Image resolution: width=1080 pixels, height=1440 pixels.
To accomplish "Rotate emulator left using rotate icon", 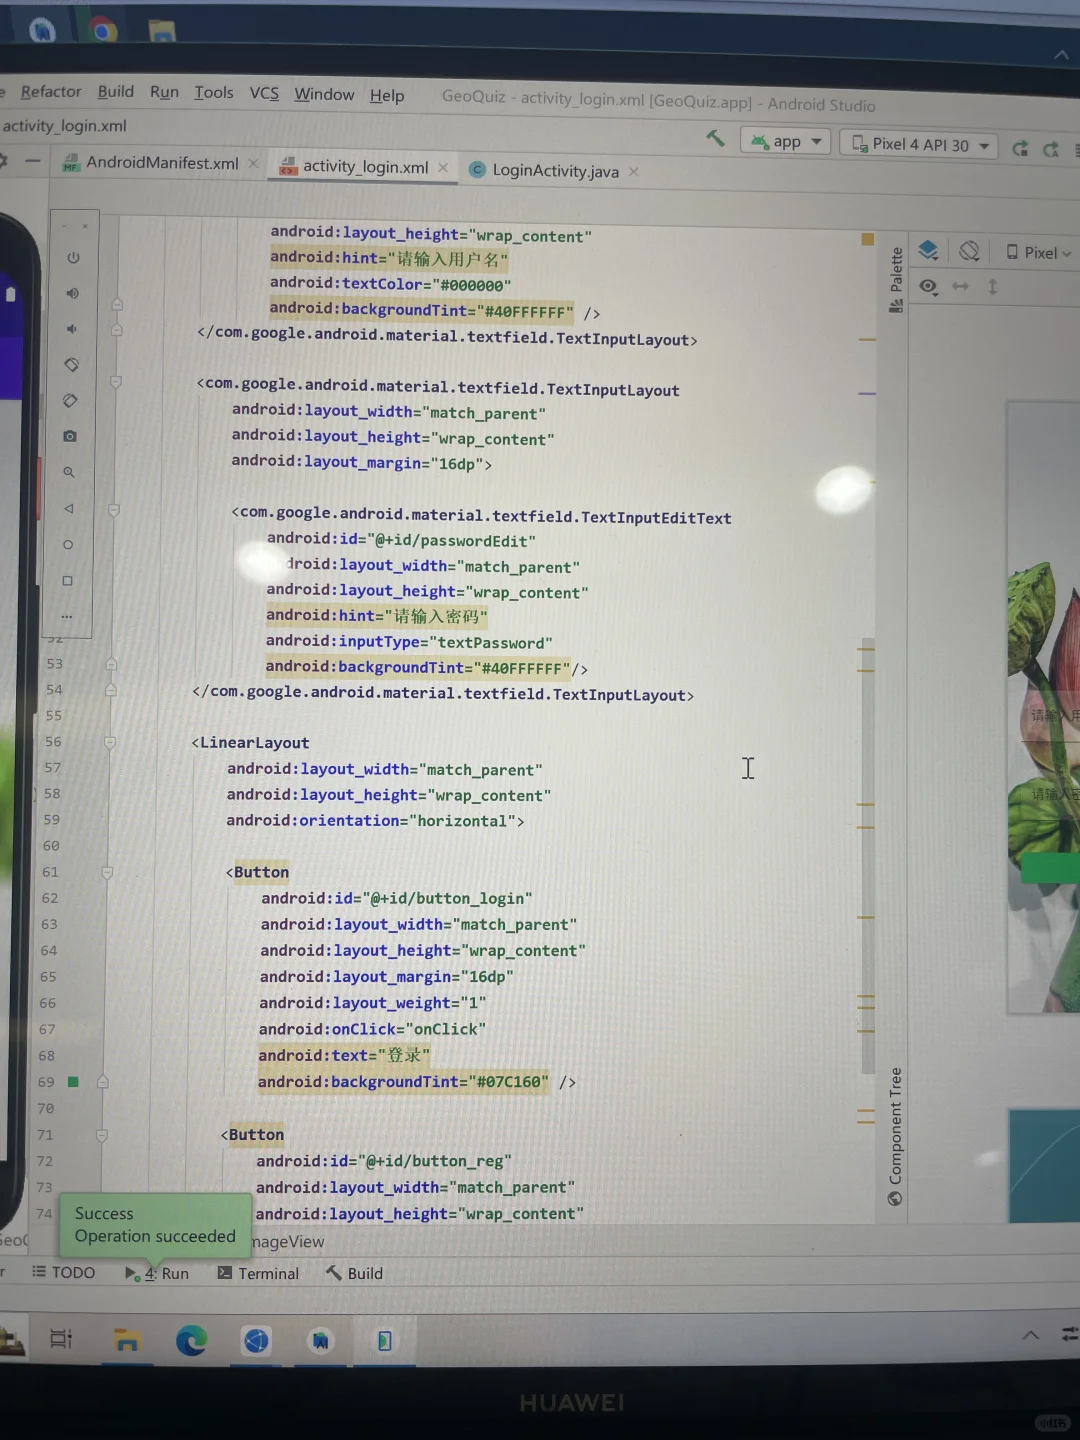I will click(71, 365).
